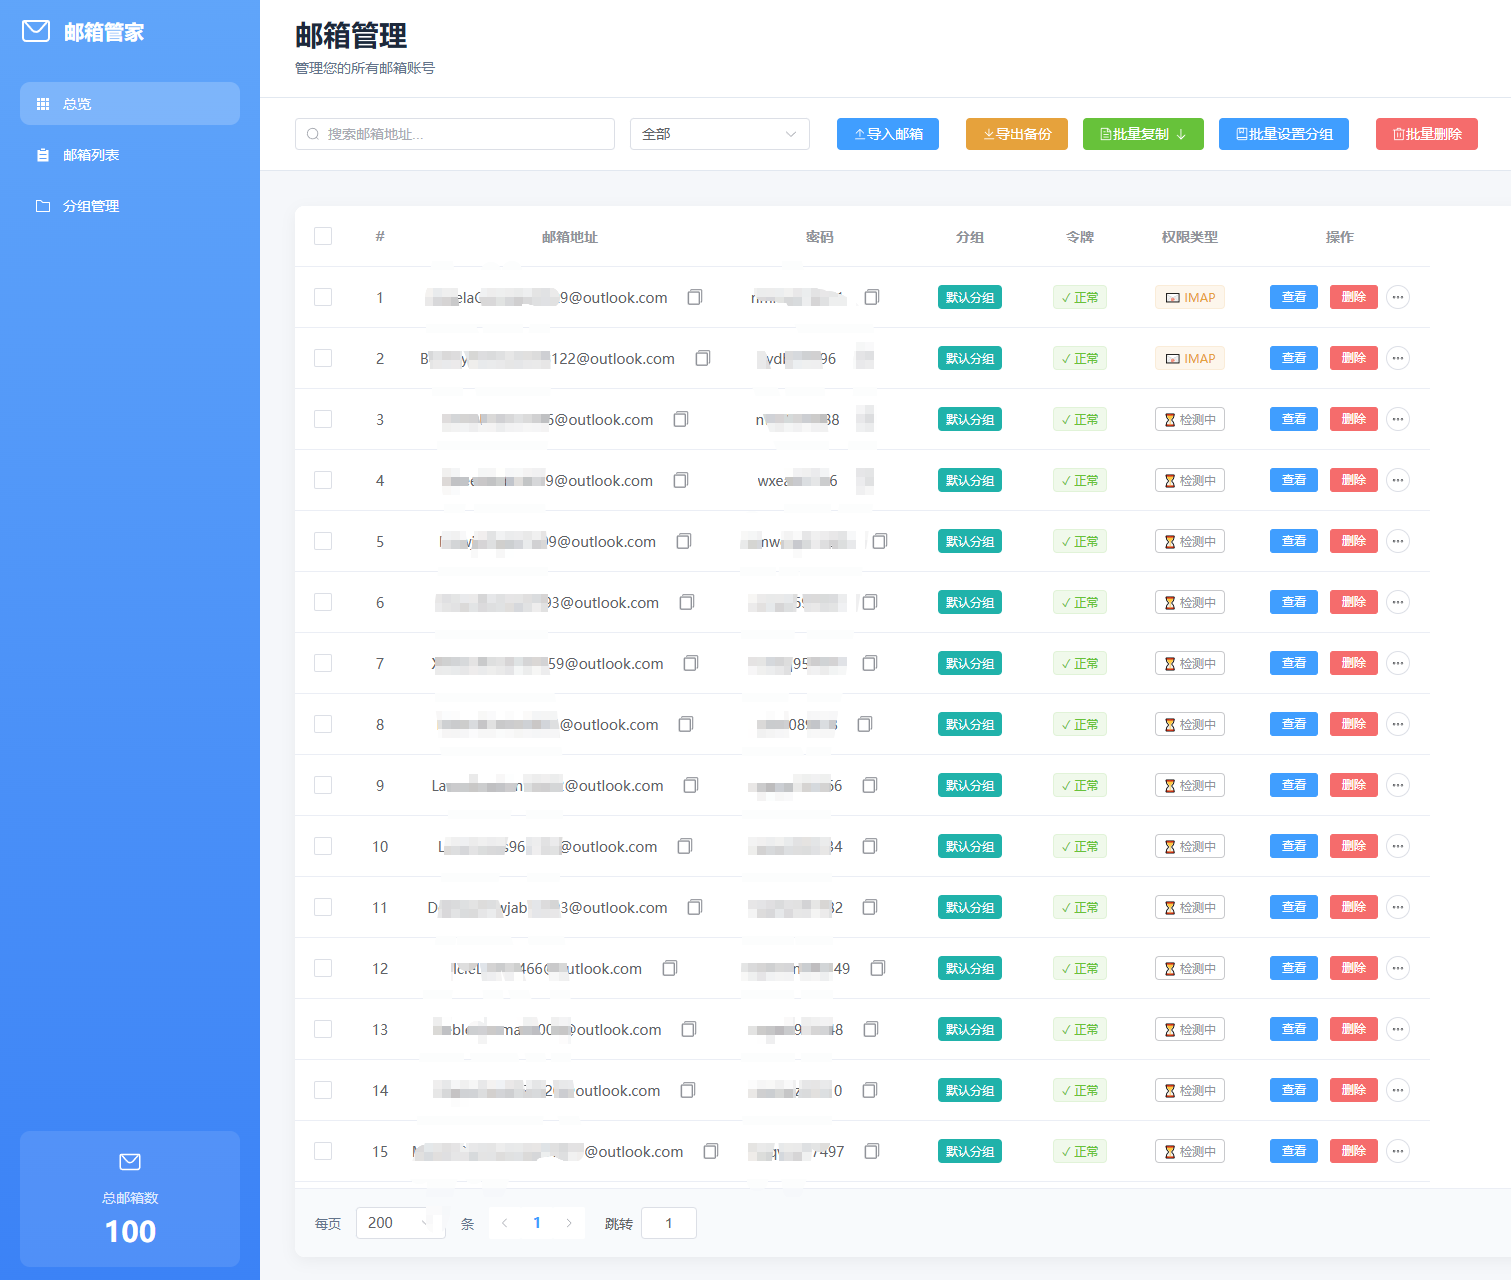Open more options for row 1
1511x1280 pixels.
click(1398, 297)
